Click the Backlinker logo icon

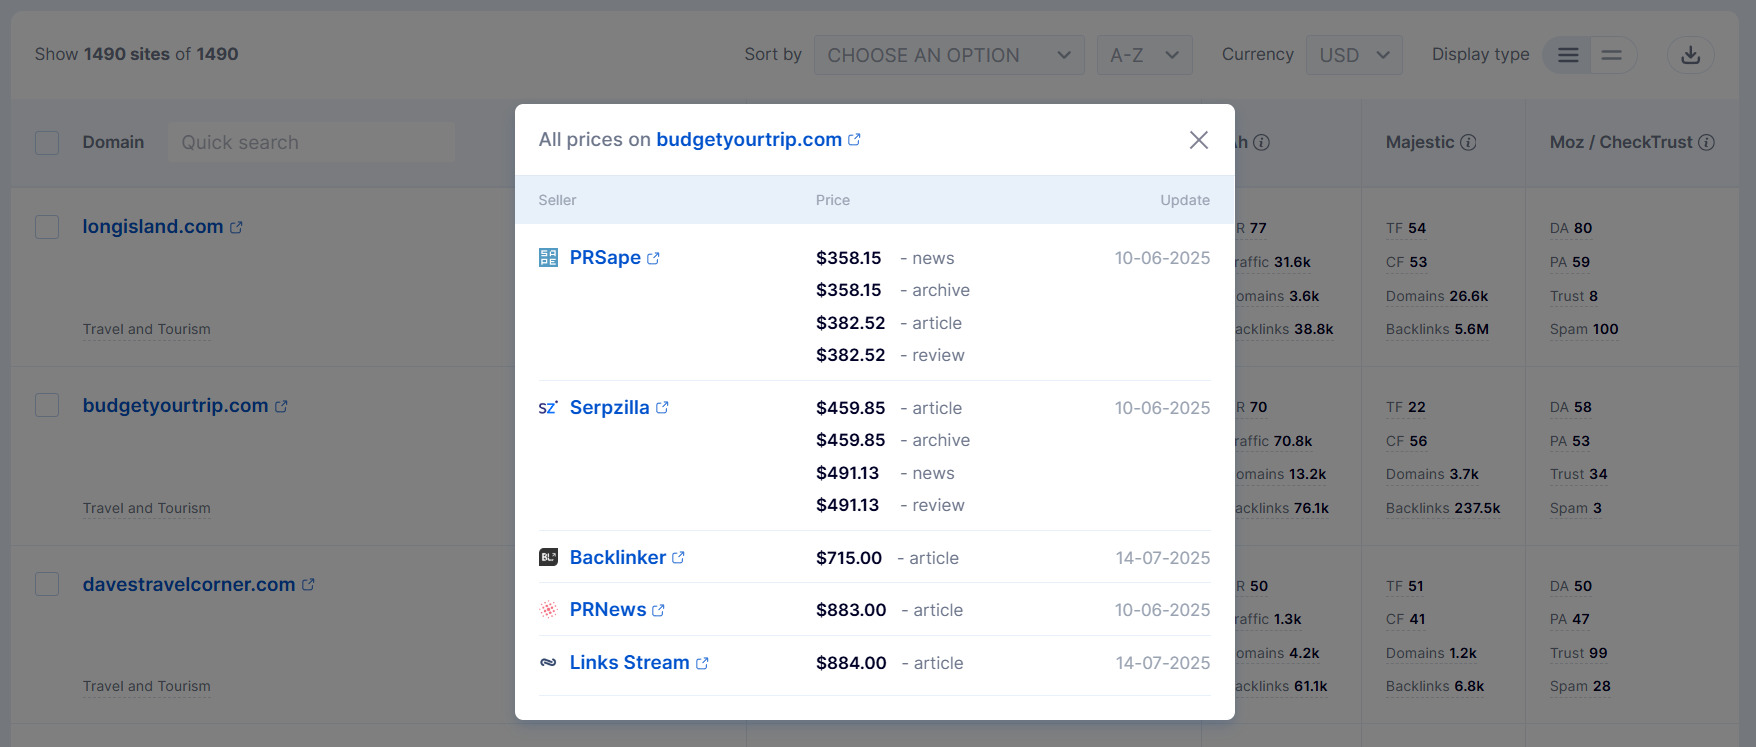548,557
